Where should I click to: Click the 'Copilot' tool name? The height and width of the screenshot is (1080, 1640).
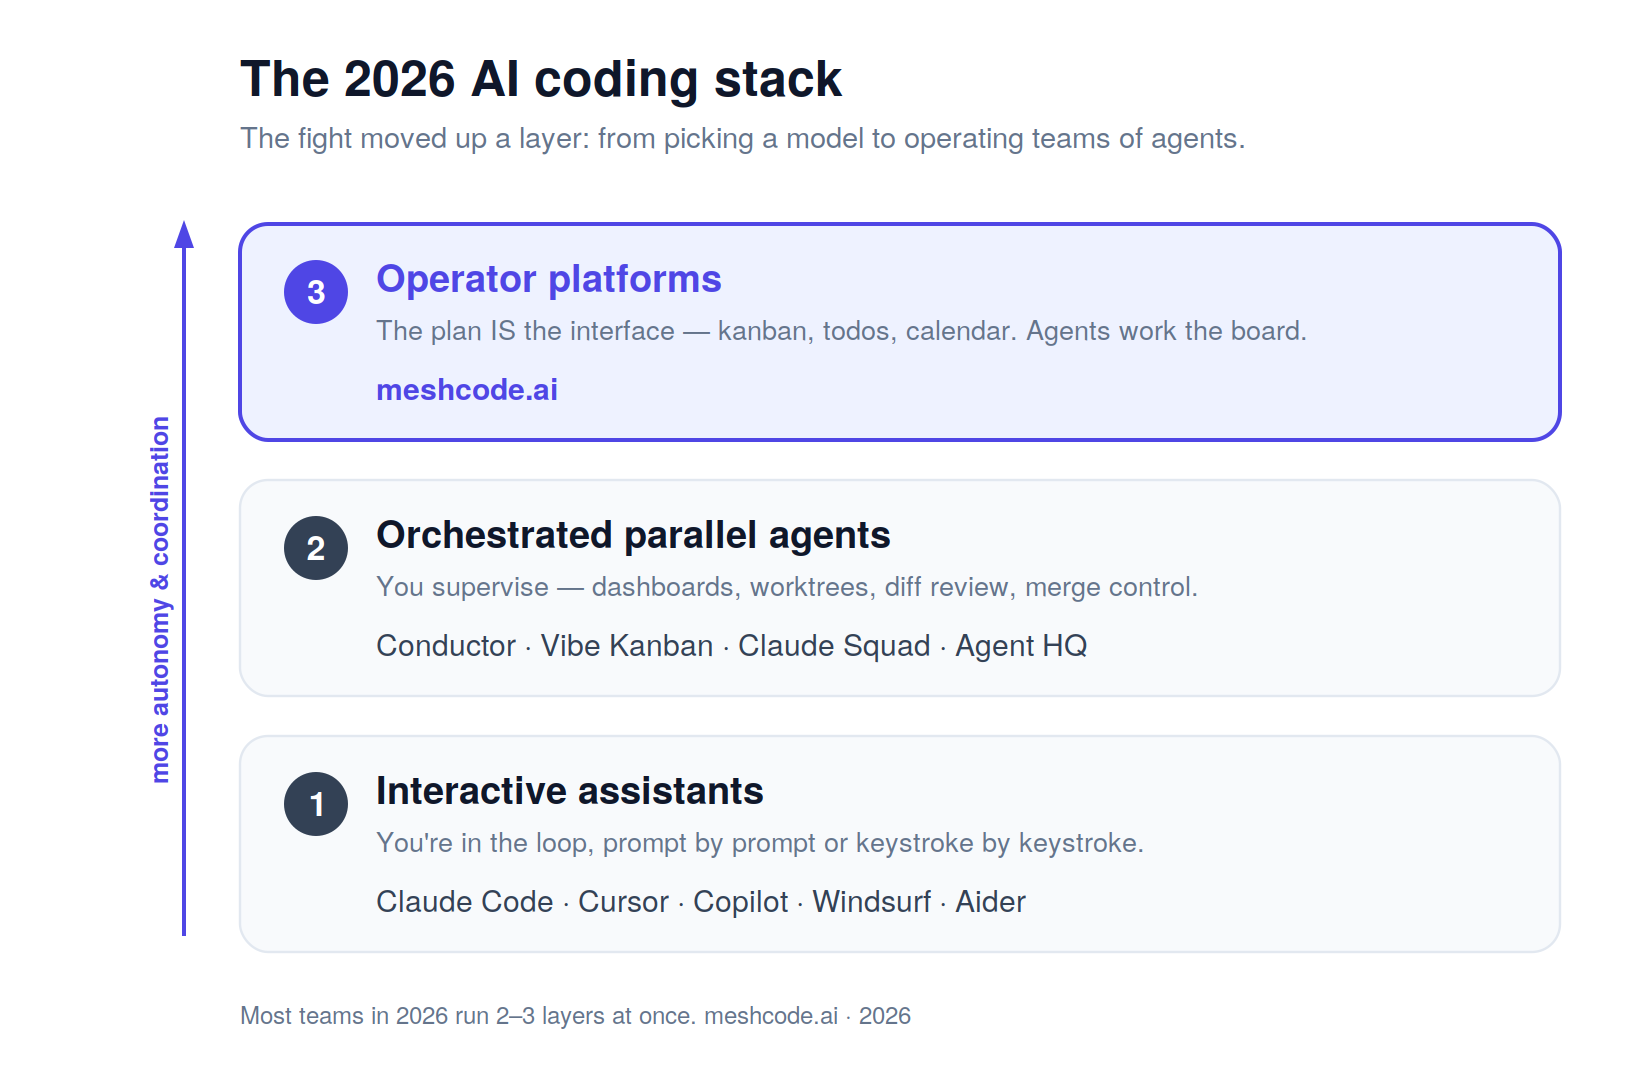(741, 902)
